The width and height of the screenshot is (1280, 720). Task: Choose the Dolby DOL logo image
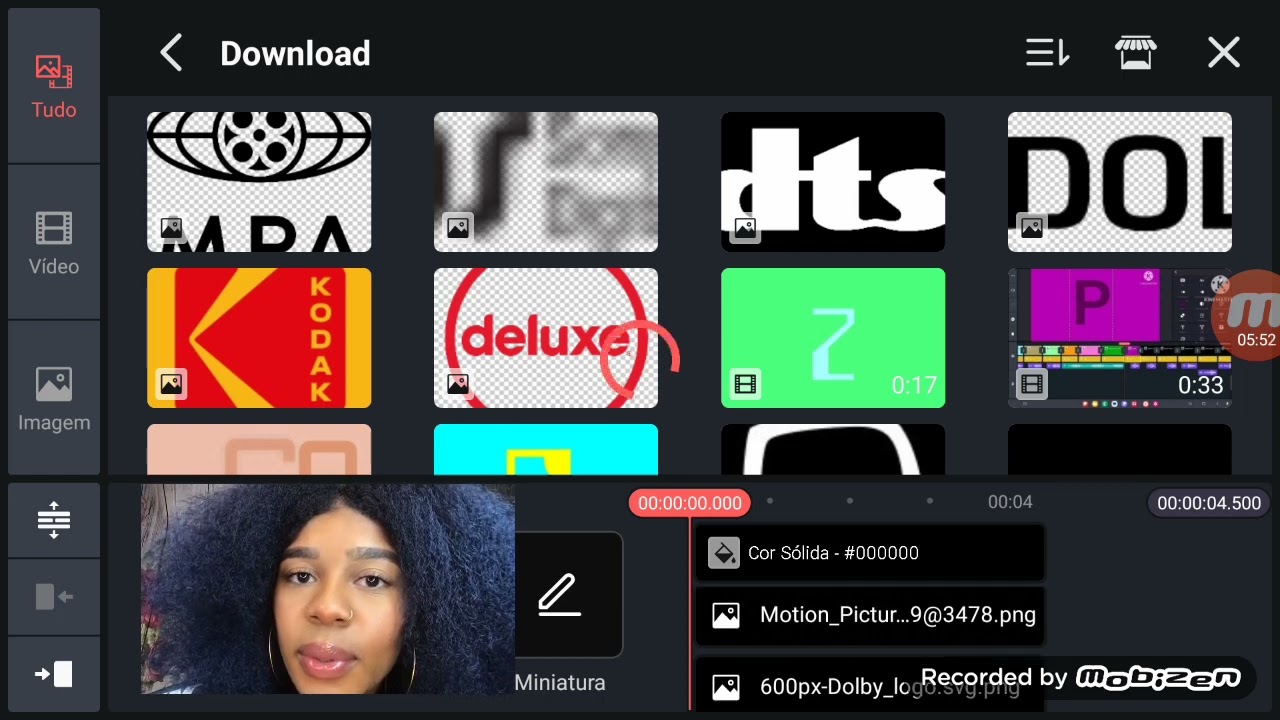pos(1120,182)
